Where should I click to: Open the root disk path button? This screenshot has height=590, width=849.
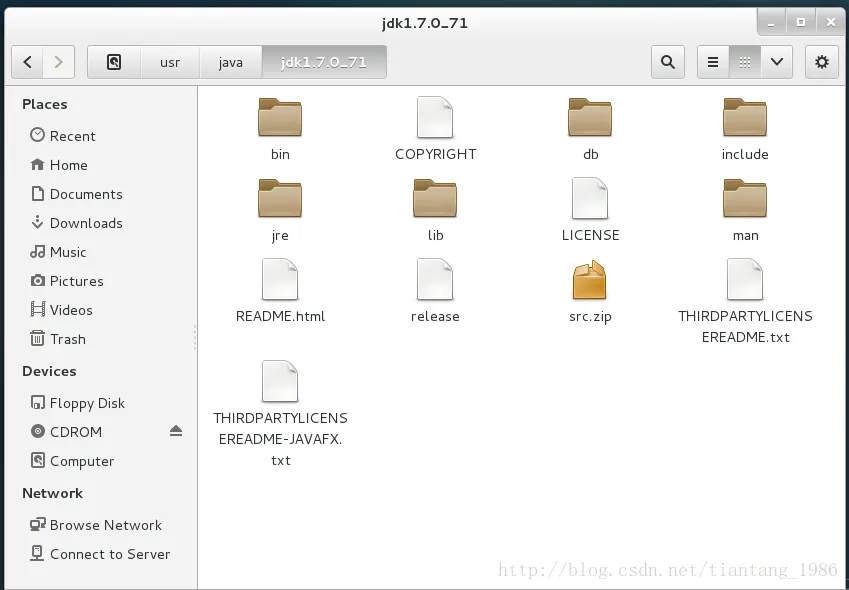(x=114, y=62)
